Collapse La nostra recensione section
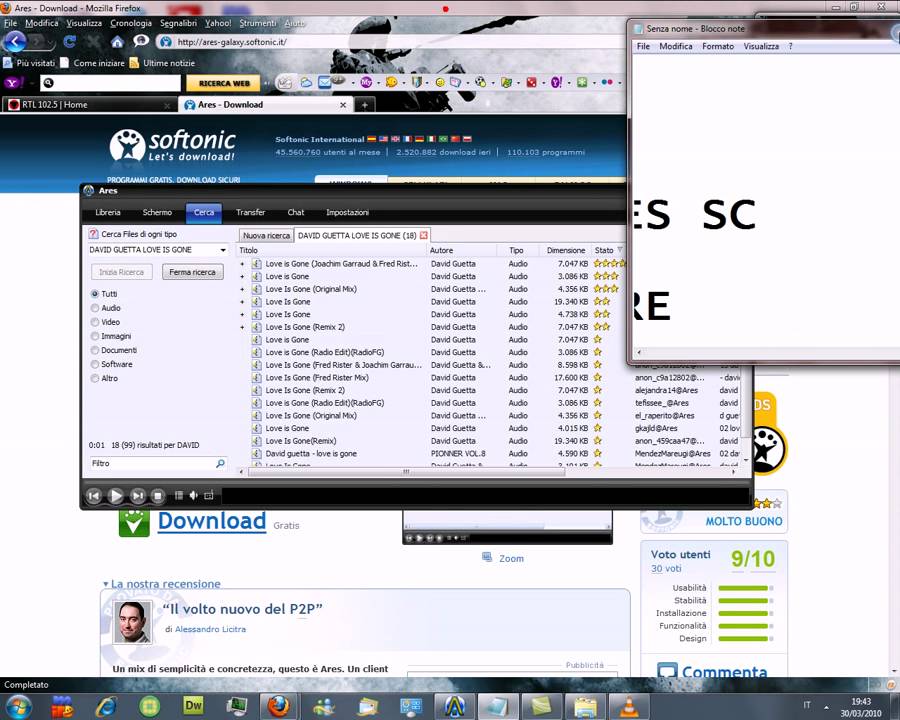The height and width of the screenshot is (720, 900). coord(106,584)
